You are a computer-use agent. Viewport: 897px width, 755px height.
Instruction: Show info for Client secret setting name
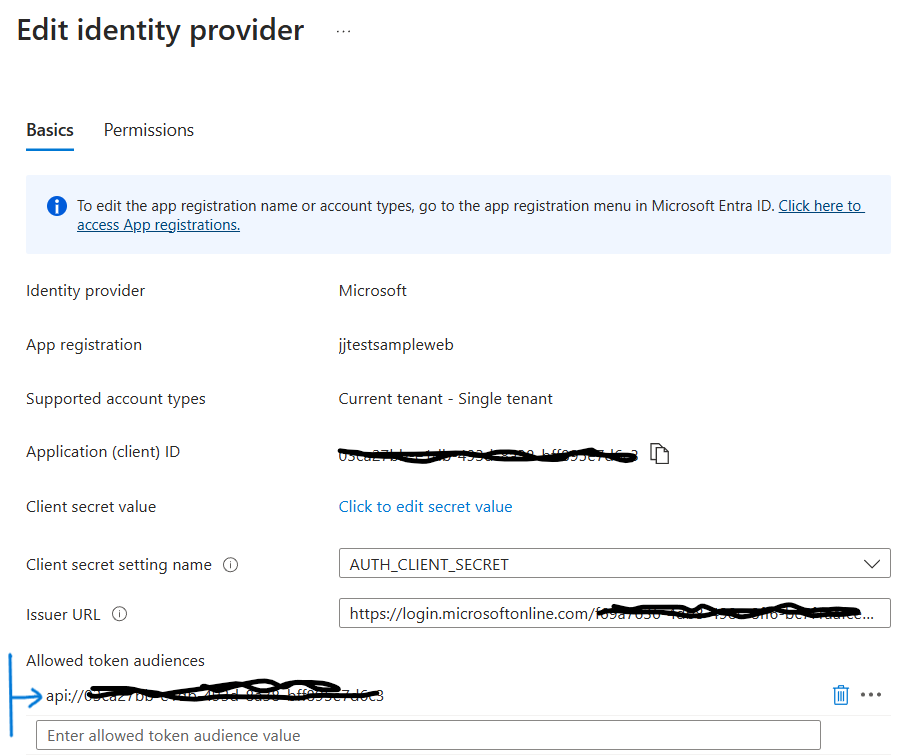231,565
